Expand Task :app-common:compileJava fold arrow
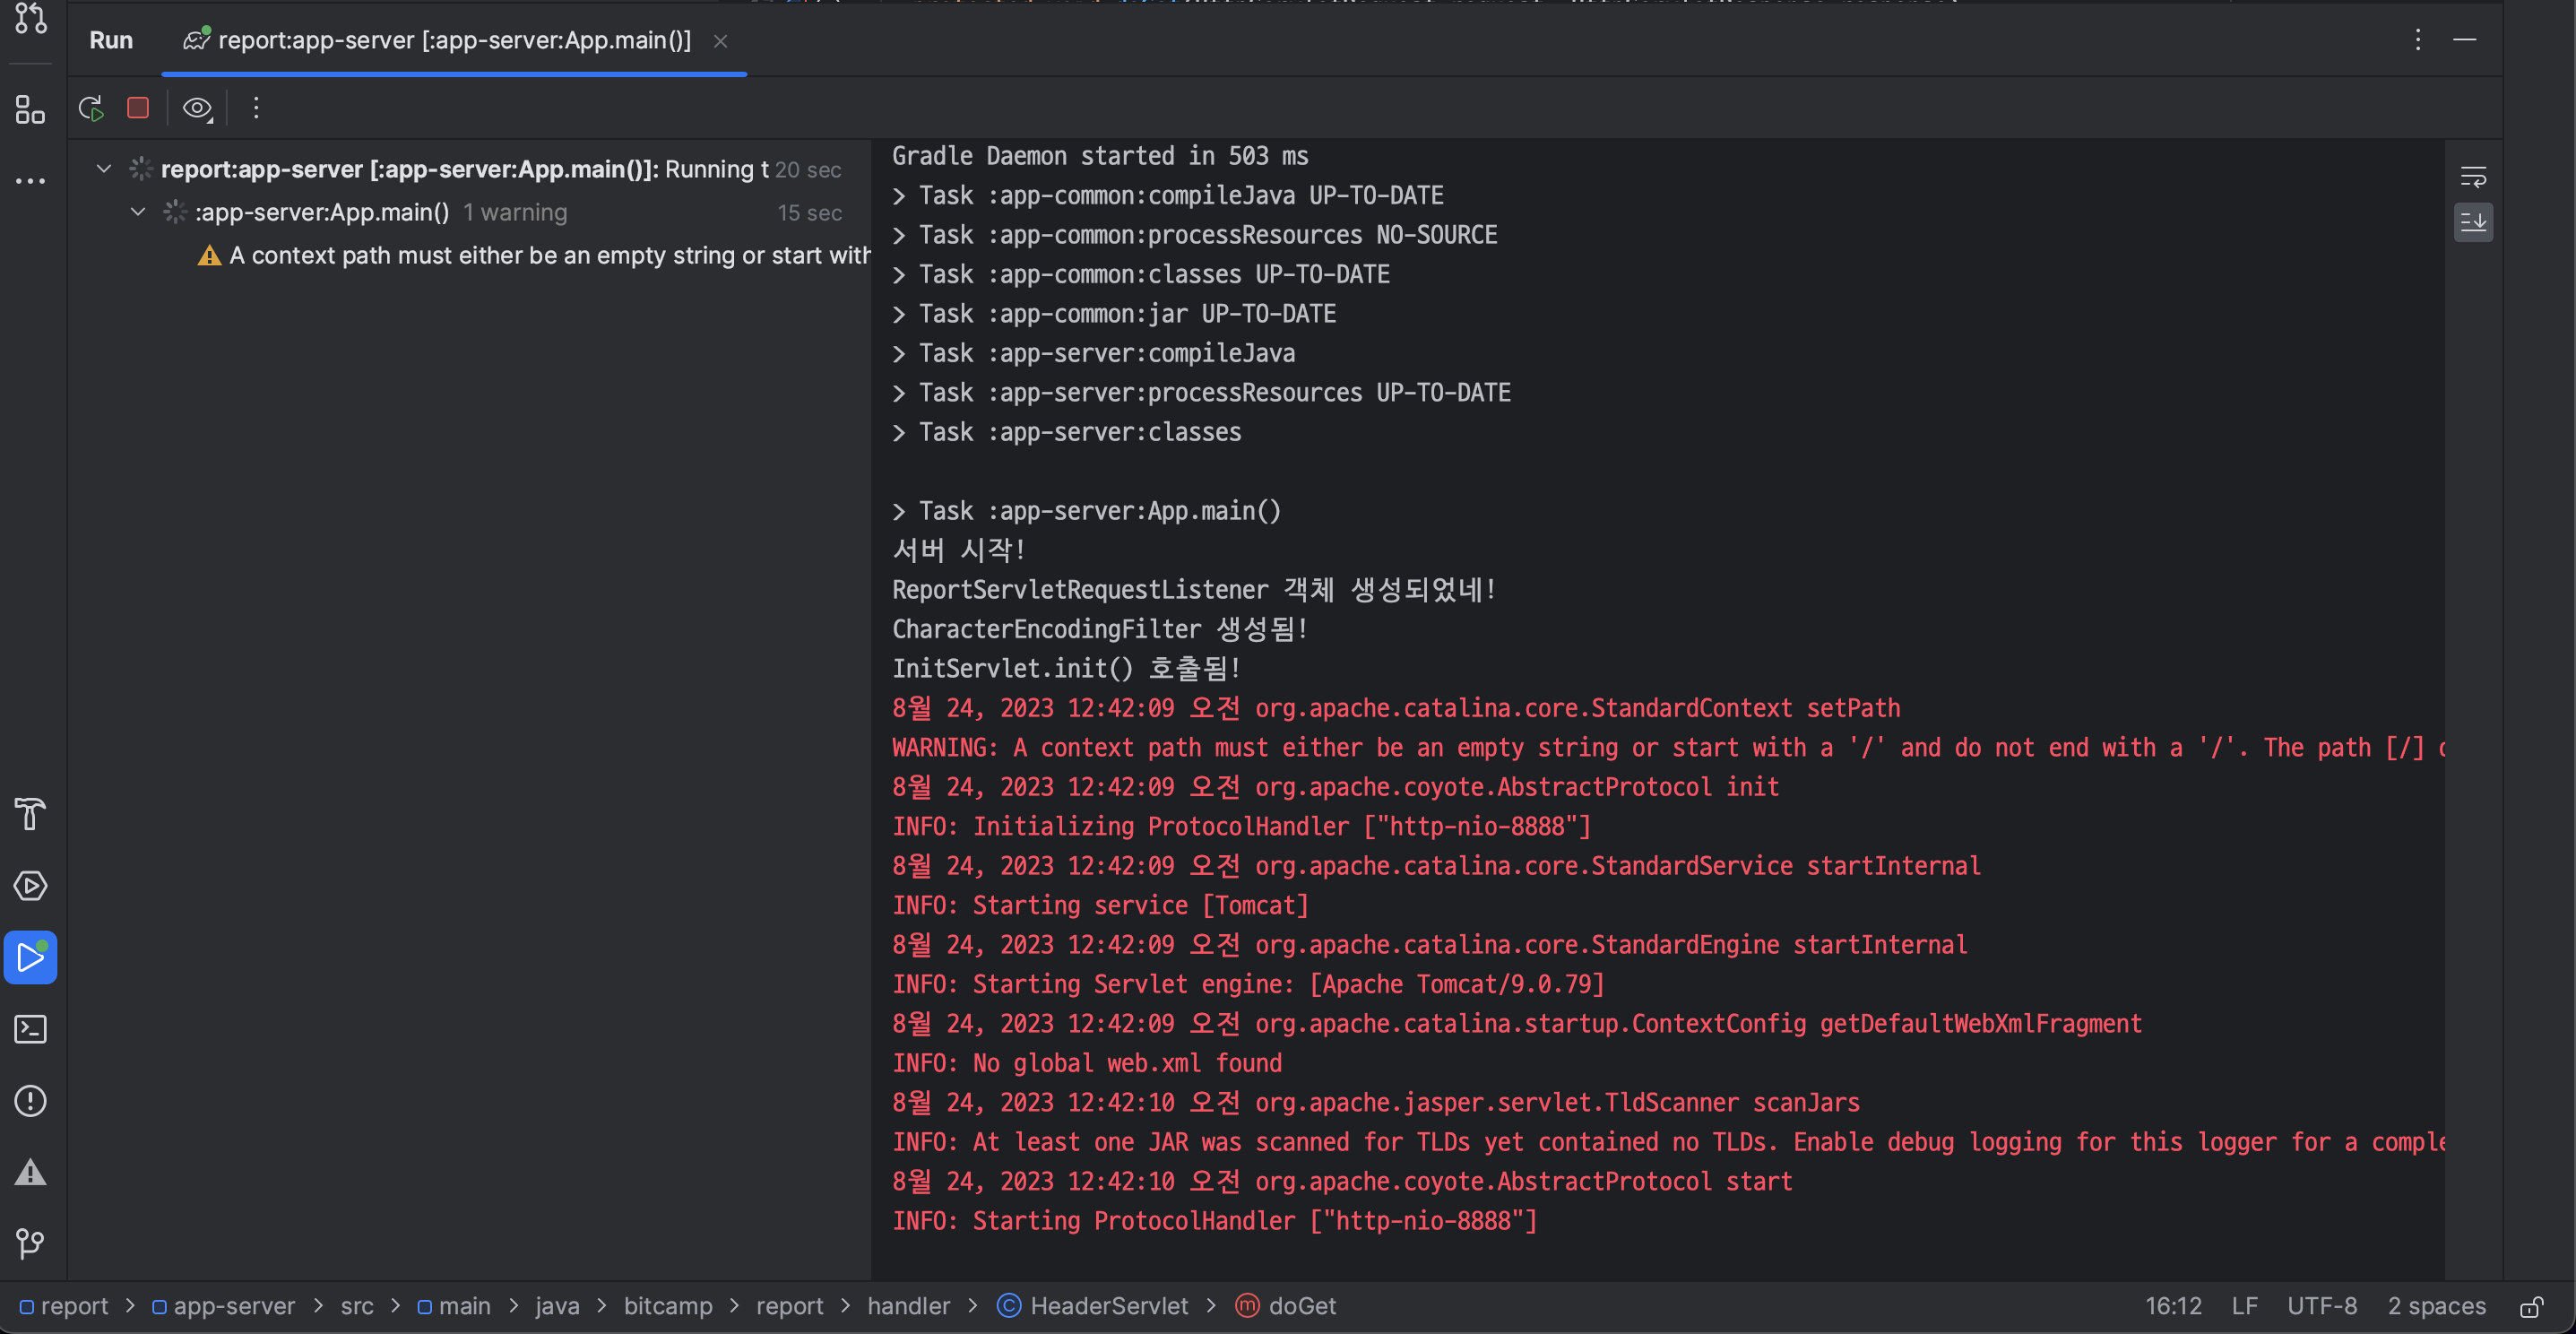Viewport: 2576px width, 1334px height. pyautogui.click(x=899, y=196)
